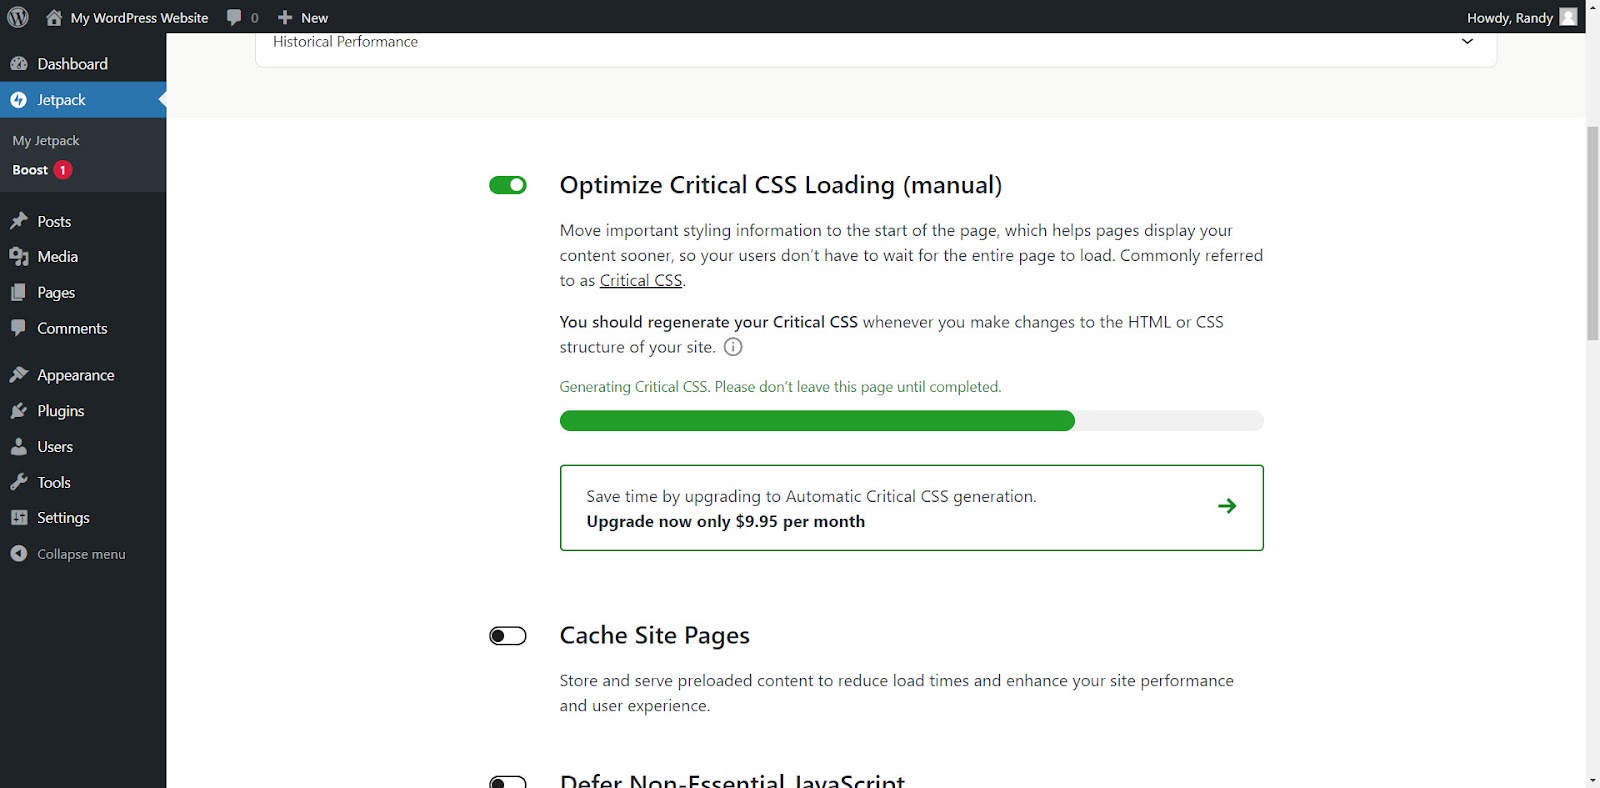
Task: Expand the Historical Performance chevron
Action: [1467, 42]
